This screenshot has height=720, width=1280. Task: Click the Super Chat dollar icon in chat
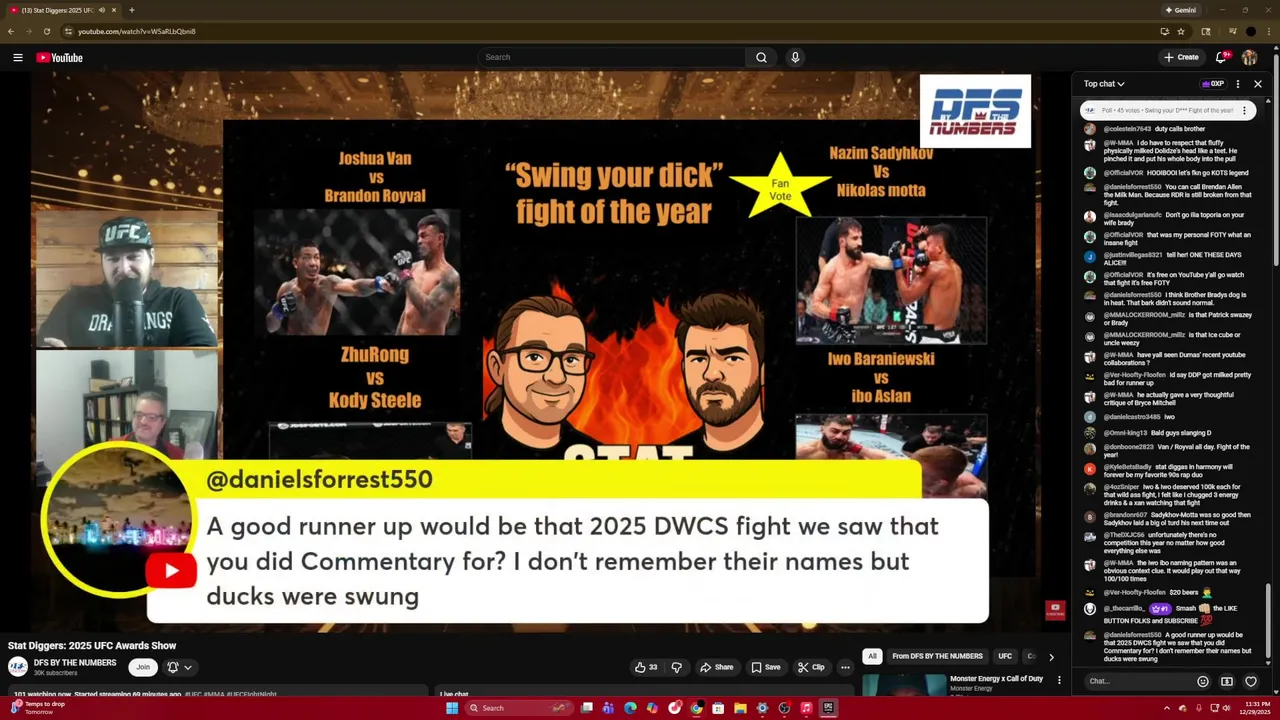coord(1227,682)
